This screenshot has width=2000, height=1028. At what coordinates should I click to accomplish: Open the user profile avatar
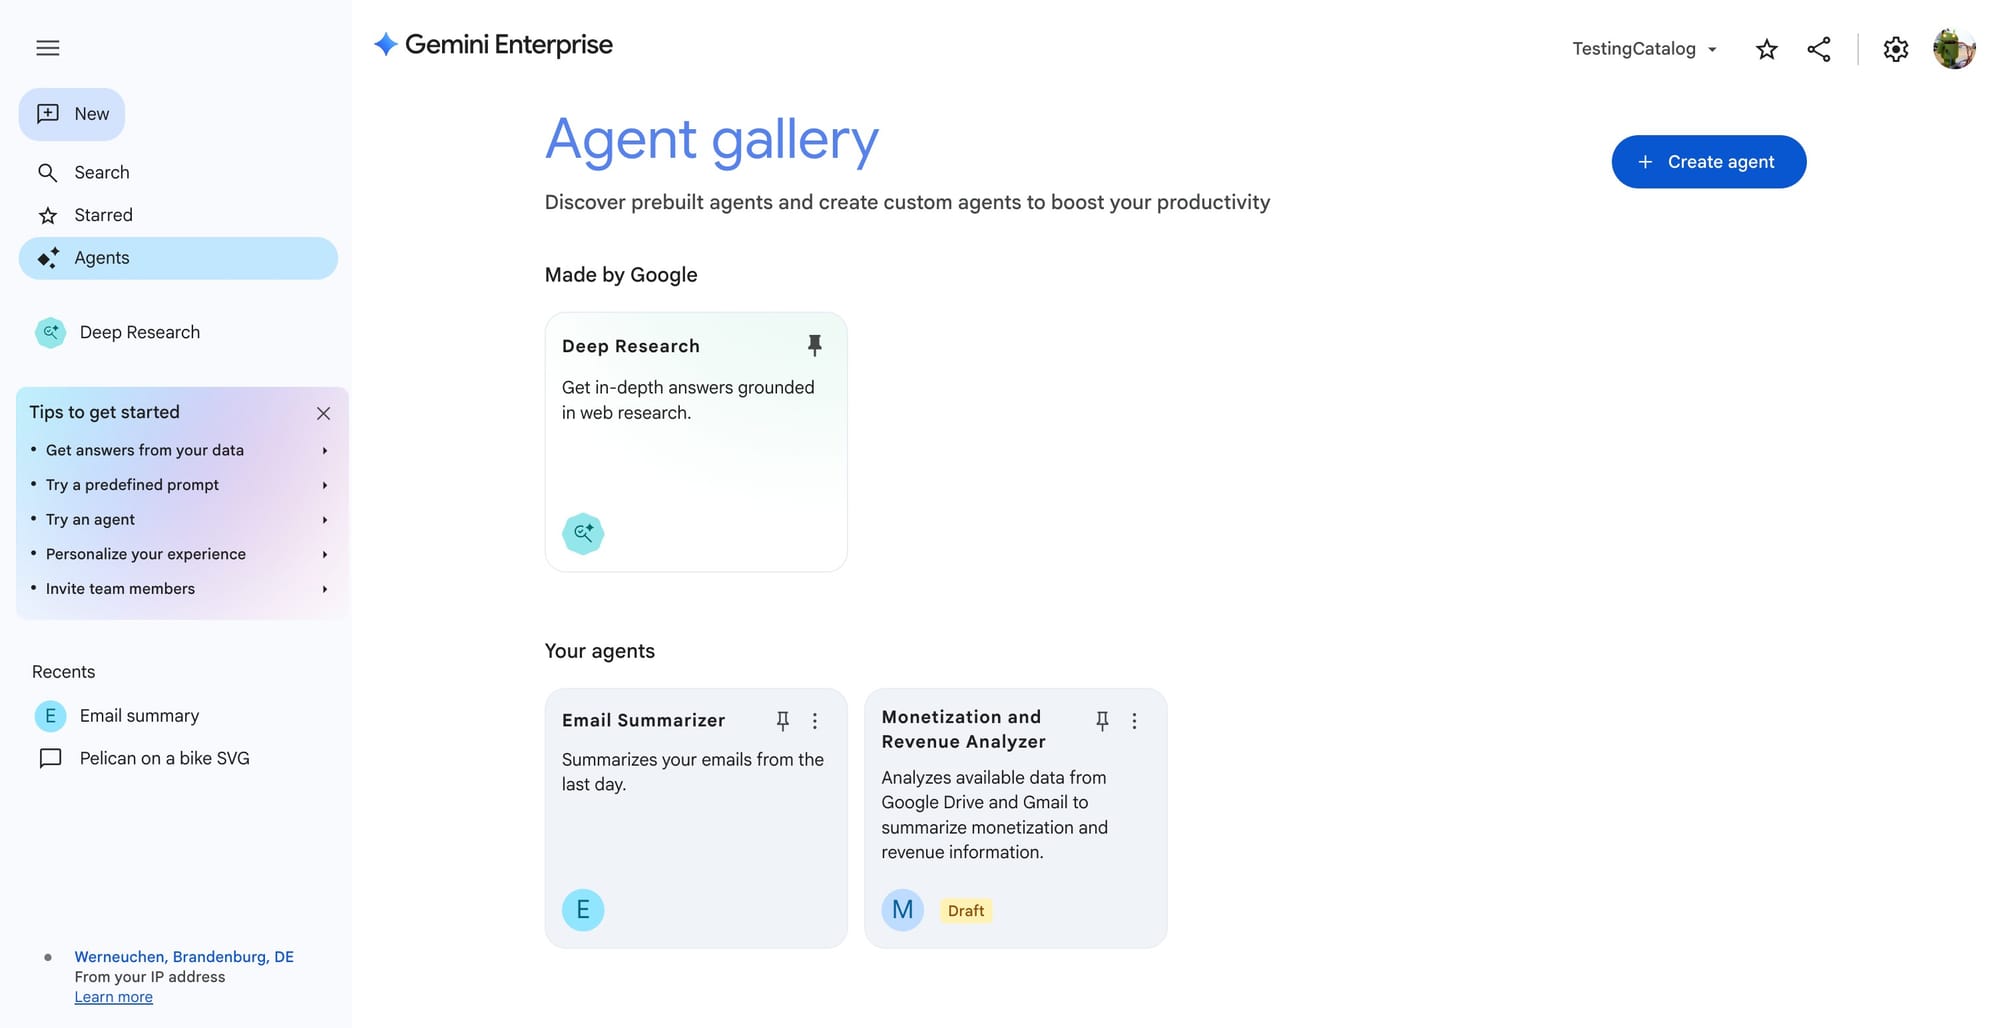1953,49
